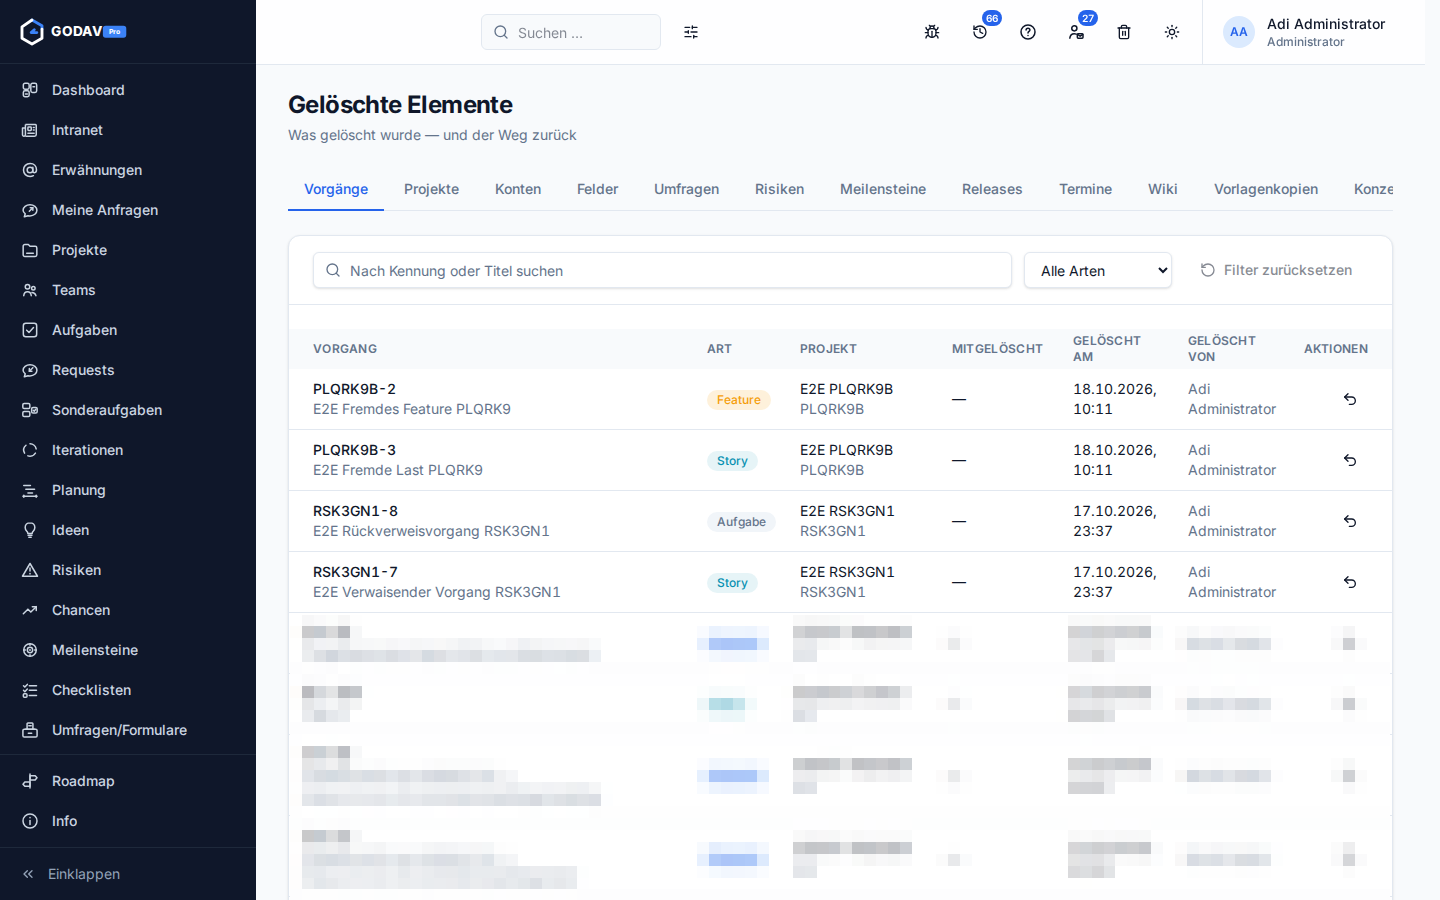Toggle the light/dark theme sun icon
This screenshot has height=900, width=1440.
[x=1172, y=32]
